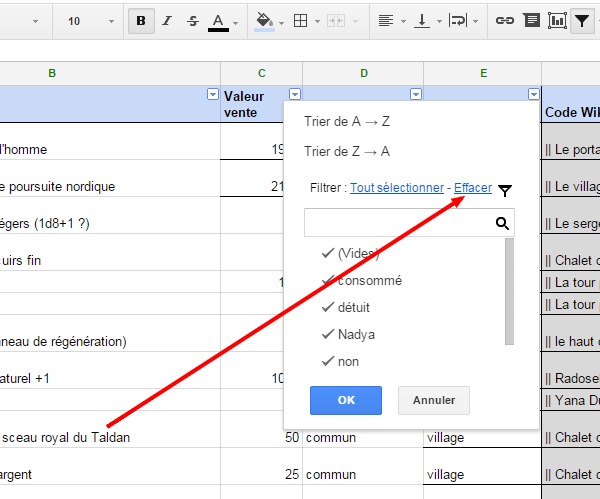Sort with Trier de A → Z
The height and width of the screenshot is (499, 600).
coord(346,120)
